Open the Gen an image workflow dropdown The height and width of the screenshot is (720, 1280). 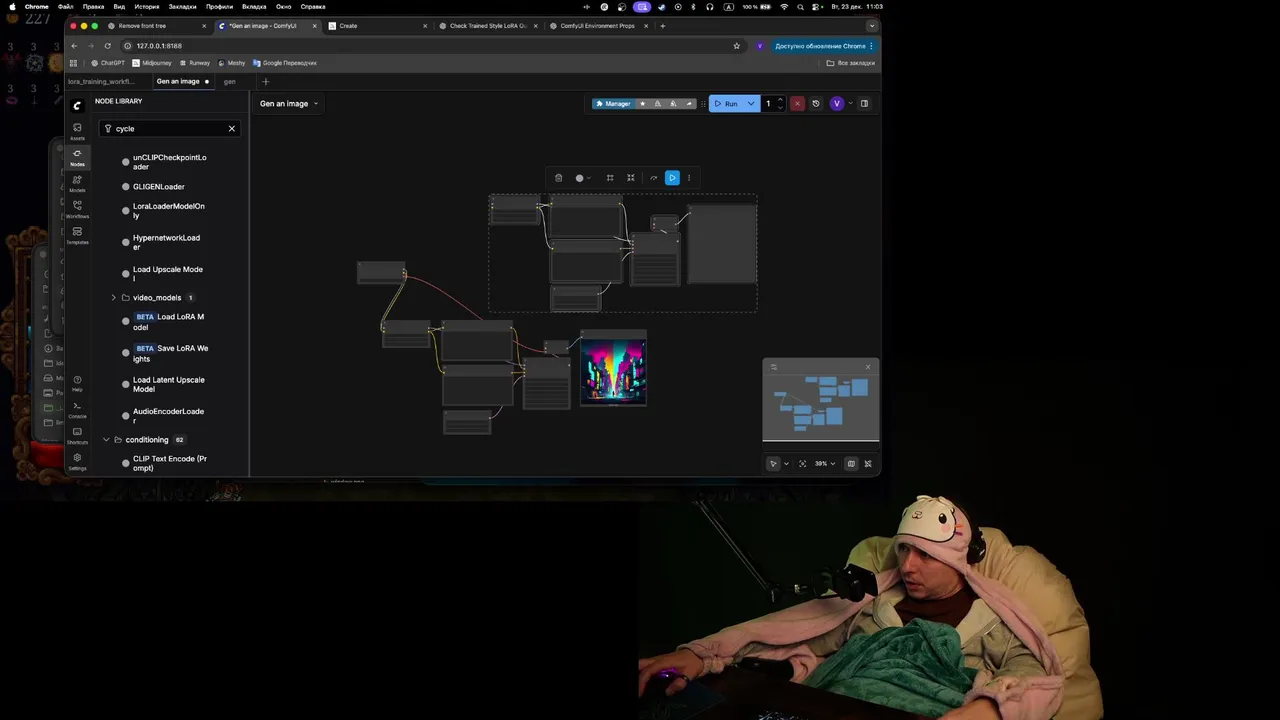coord(289,104)
